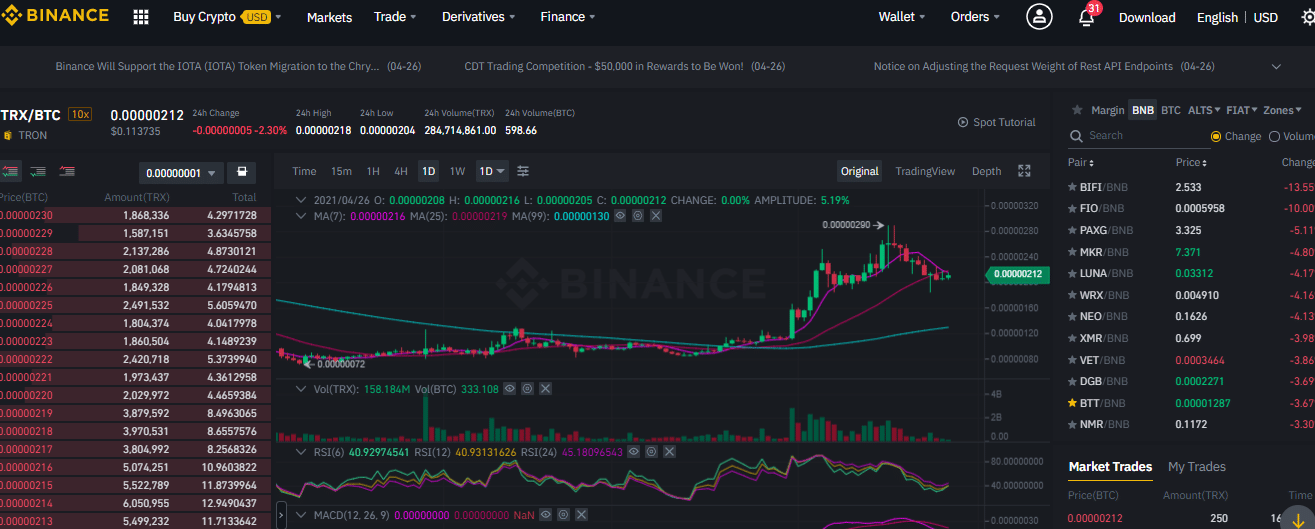
Task: Toggle visibility of Vol indicator
Action: point(510,388)
